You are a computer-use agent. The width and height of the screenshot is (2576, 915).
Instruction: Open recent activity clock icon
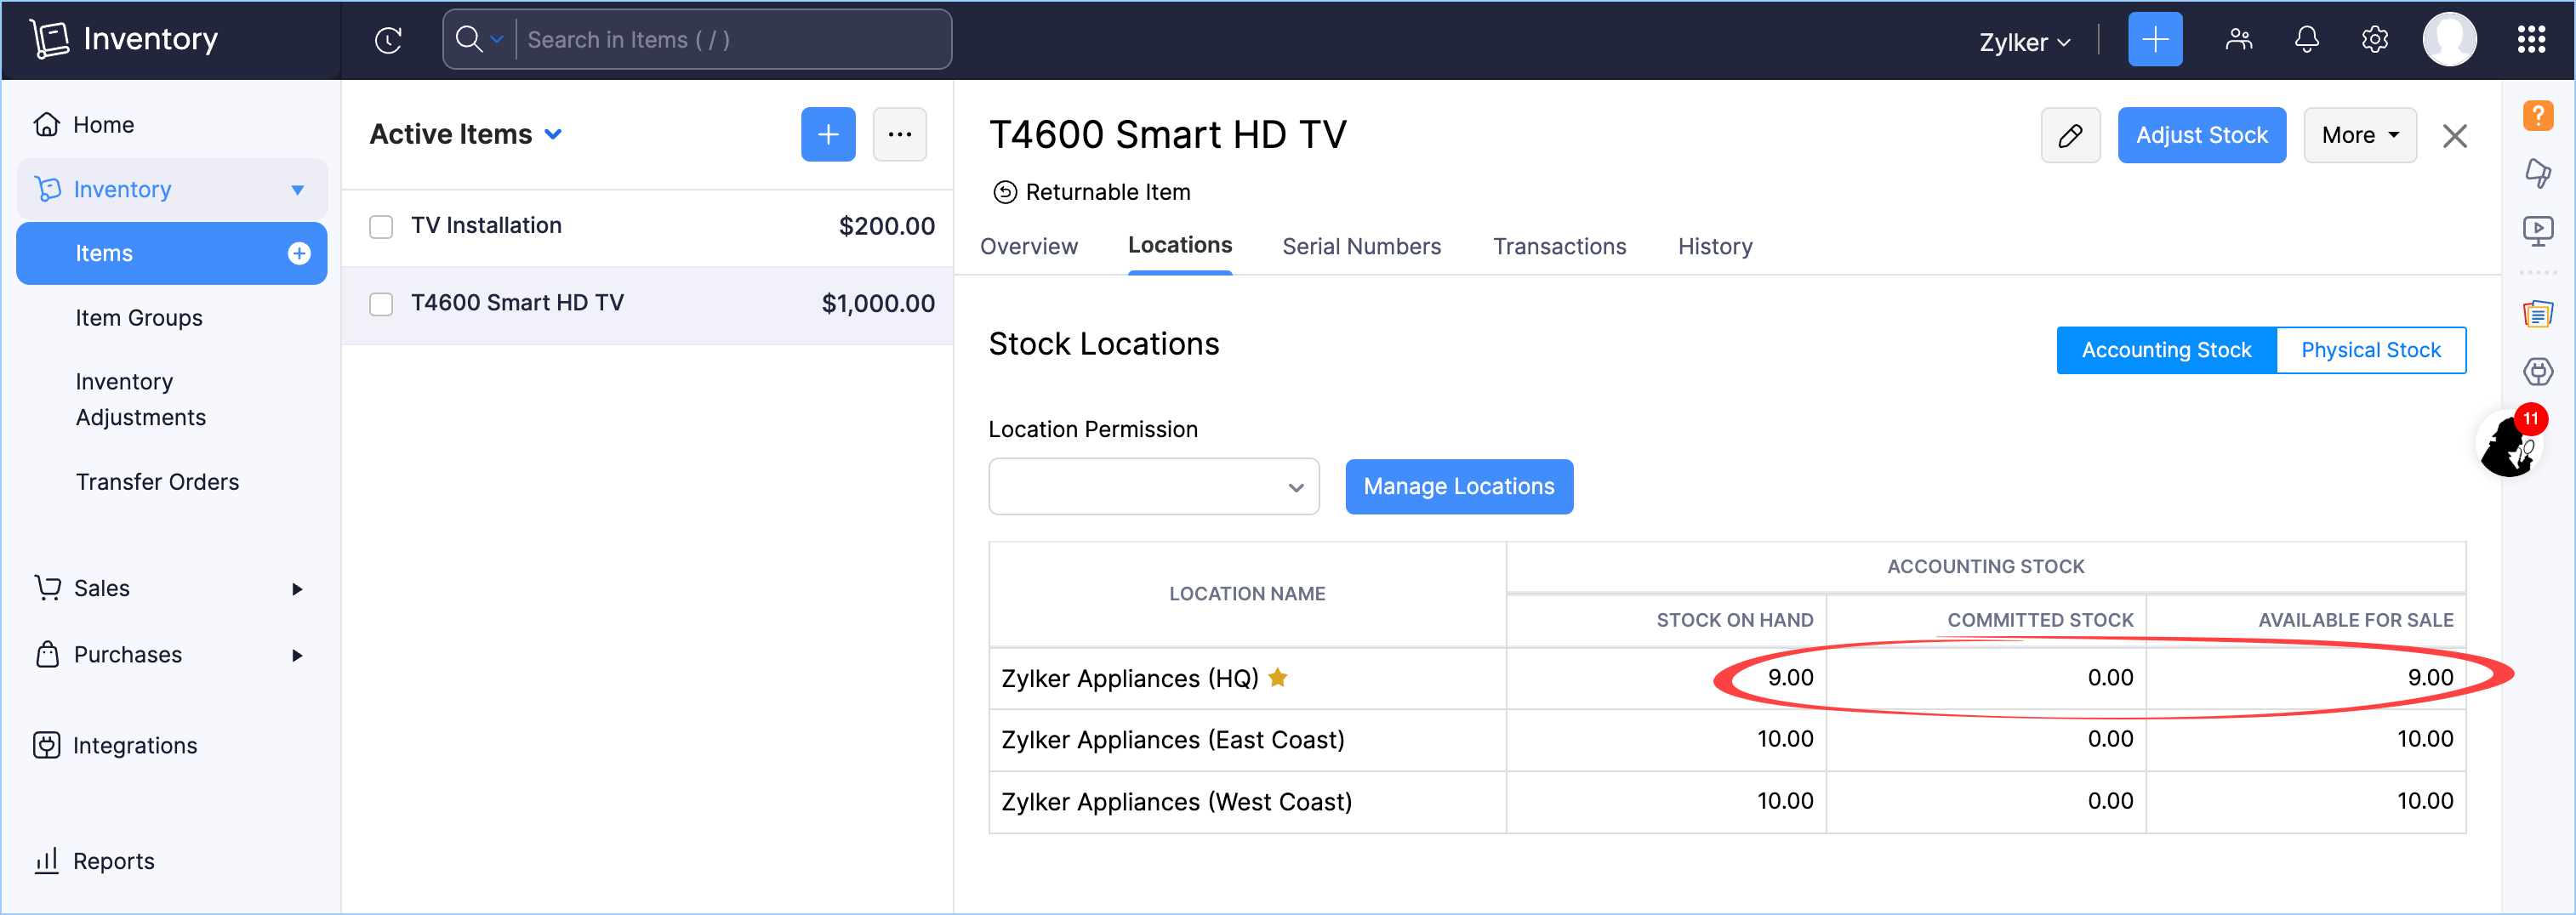pyautogui.click(x=388, y=40)
